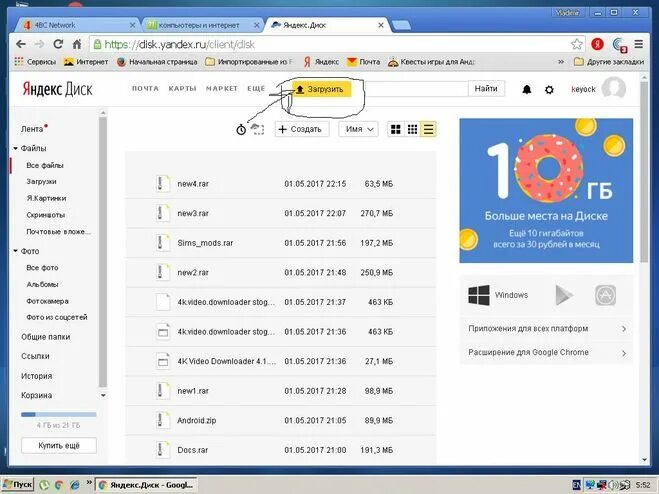Open Общие папки in the sidebar
The width and height of the screenshot is (659, 494).
[x=45, y=337]
